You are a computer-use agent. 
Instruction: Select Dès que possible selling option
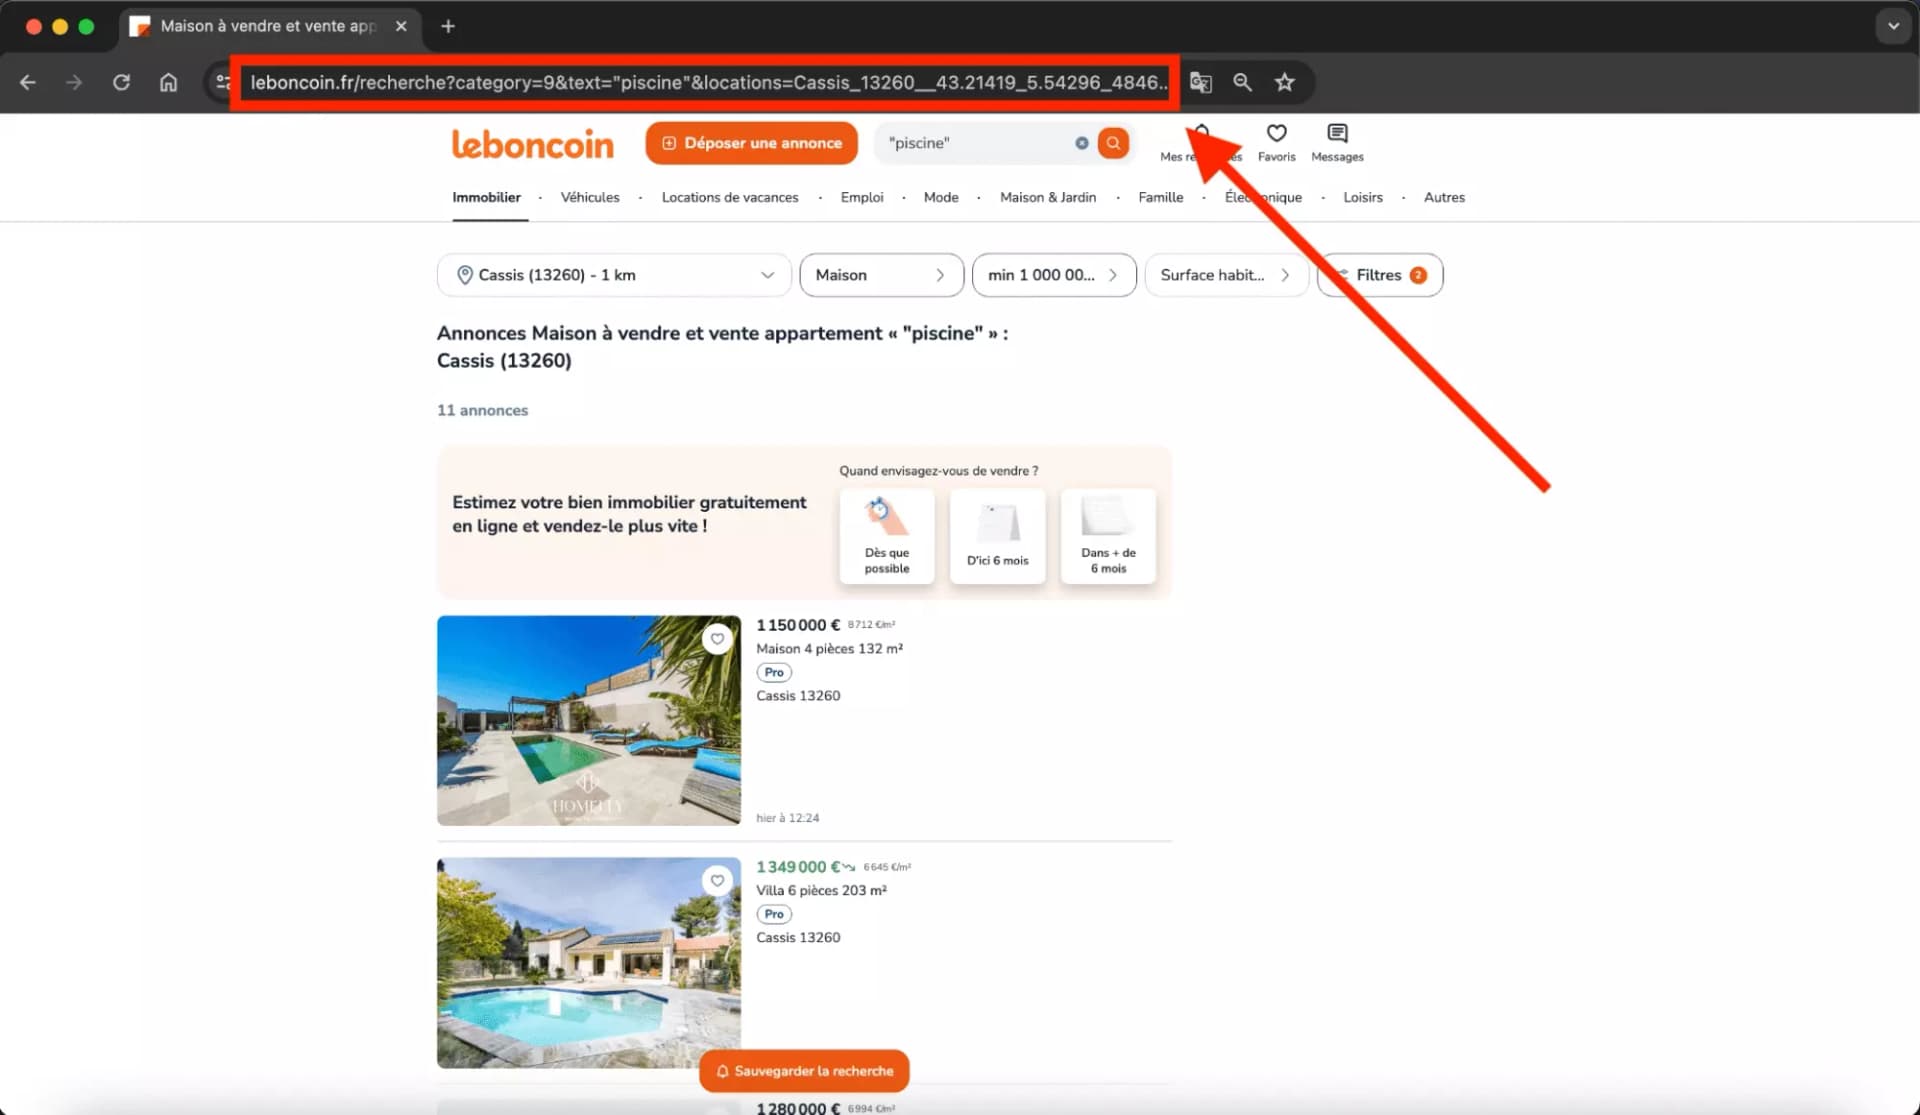click(x=887, y=536)
